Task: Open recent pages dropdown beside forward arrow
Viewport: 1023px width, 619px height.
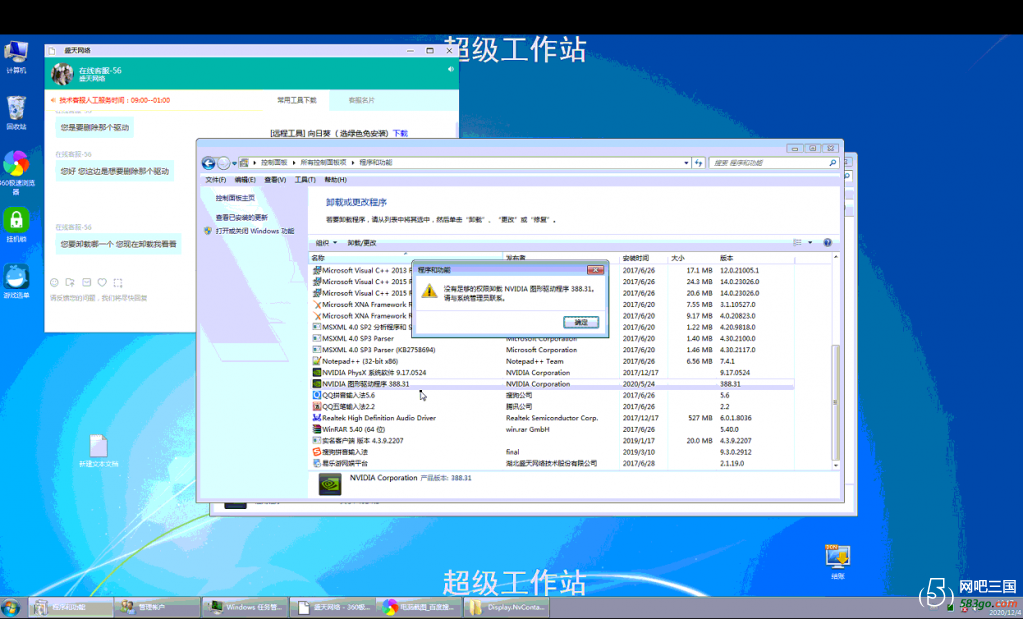Action: 234,164
